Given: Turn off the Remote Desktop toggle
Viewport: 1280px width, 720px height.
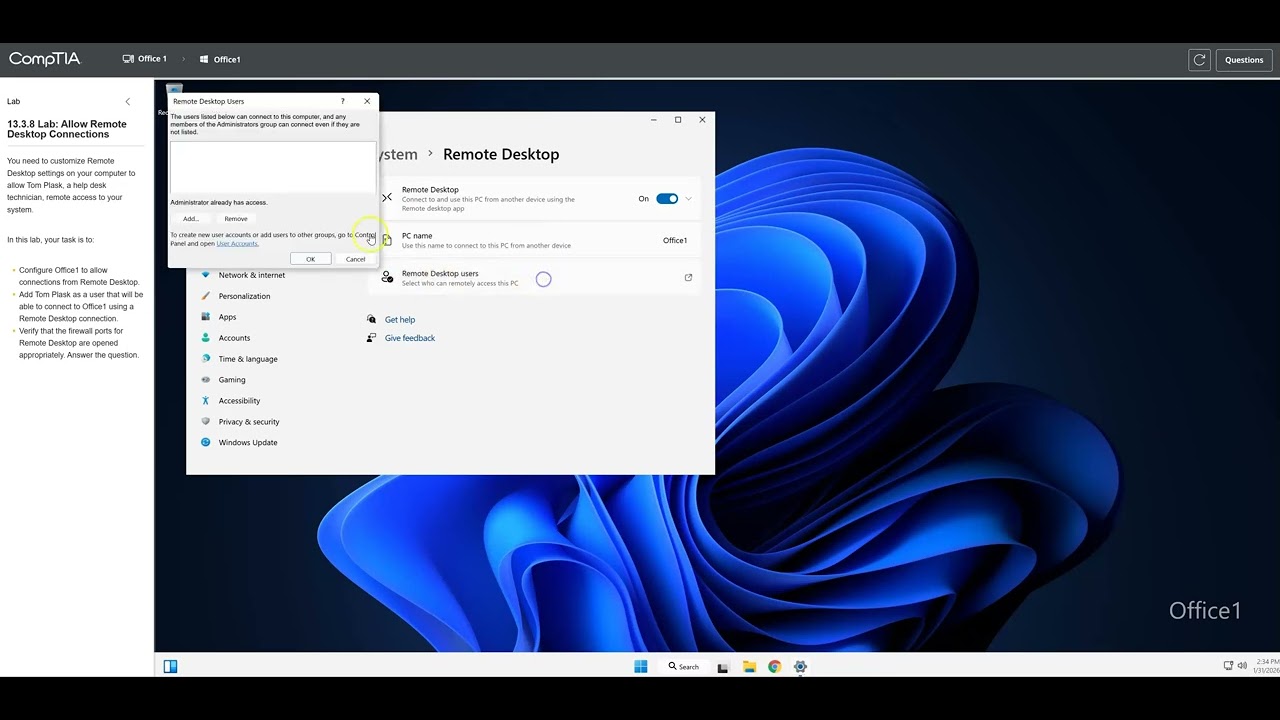Looking at the screenshot, I should [667, 199].
